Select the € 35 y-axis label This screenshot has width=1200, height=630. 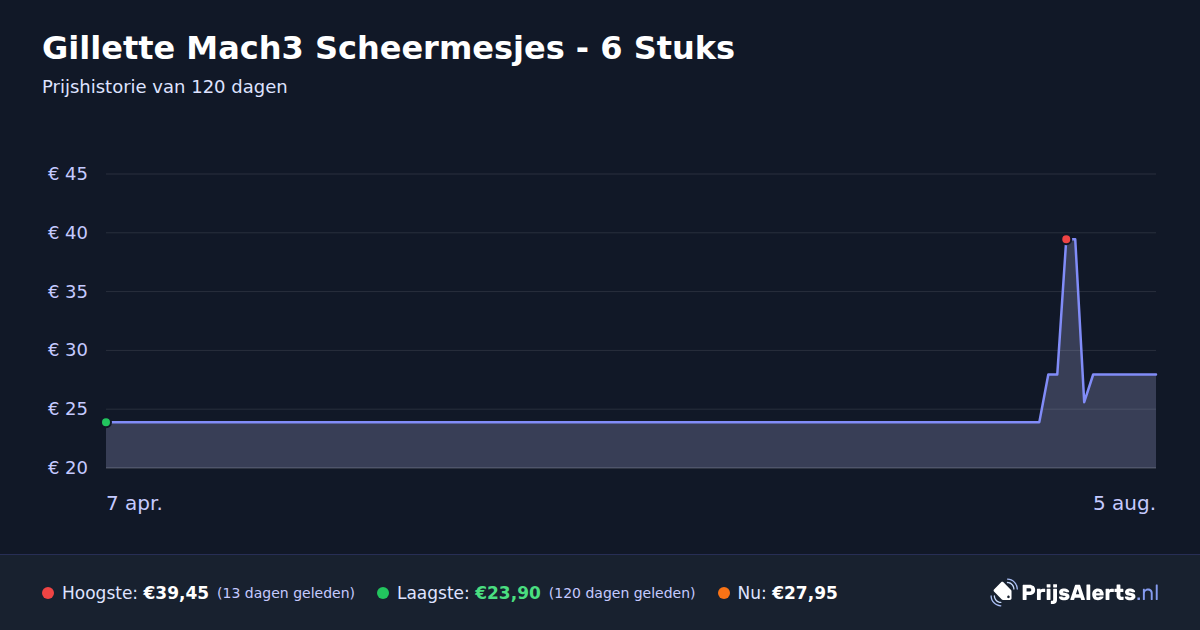click(x=68, y=292)
